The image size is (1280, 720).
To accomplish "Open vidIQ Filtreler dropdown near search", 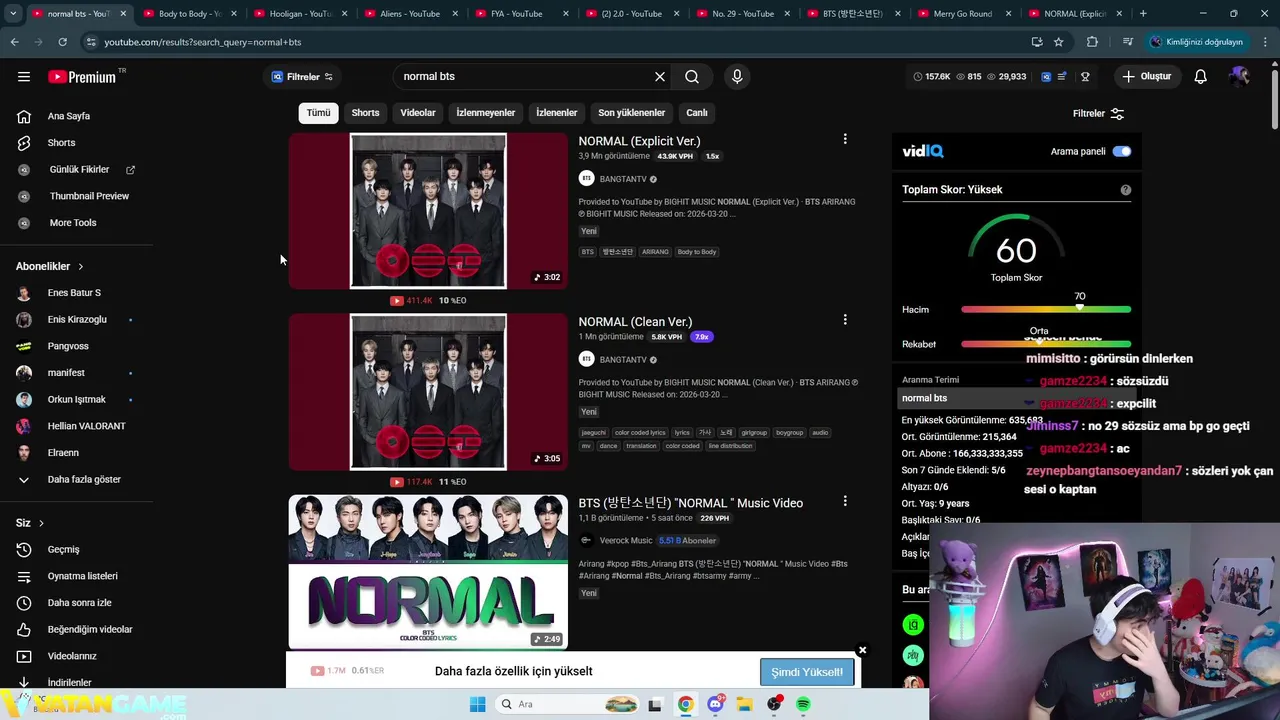I will [303, 77].
